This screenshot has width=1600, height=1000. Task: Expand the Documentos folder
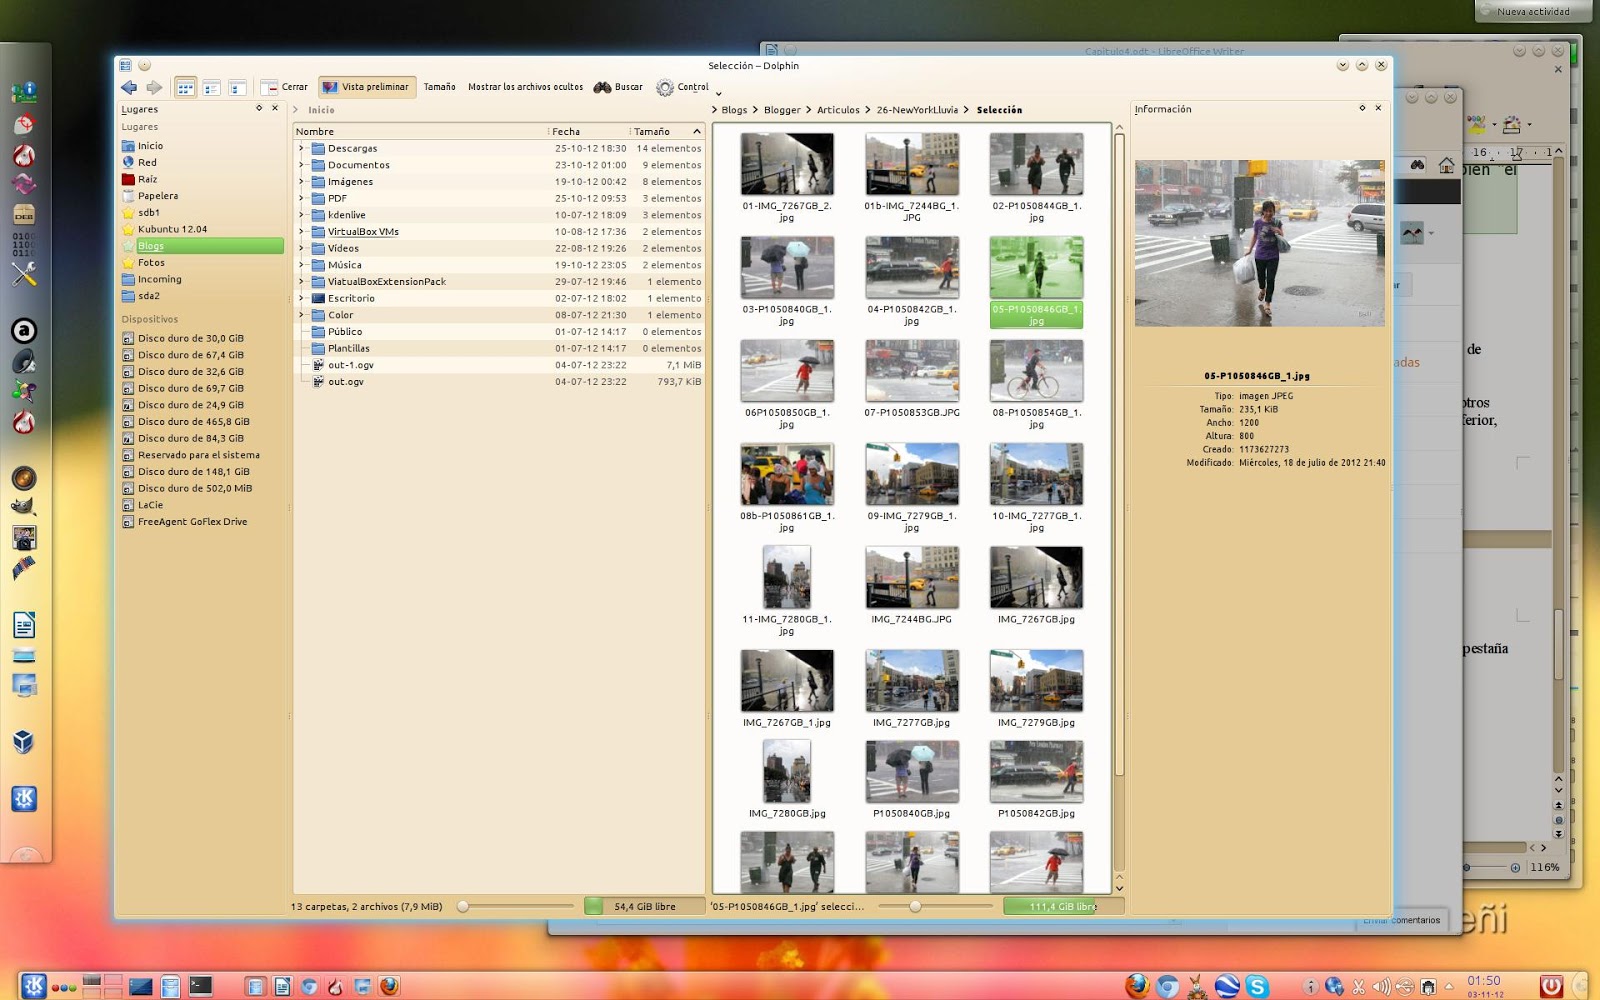coord(301,165)
